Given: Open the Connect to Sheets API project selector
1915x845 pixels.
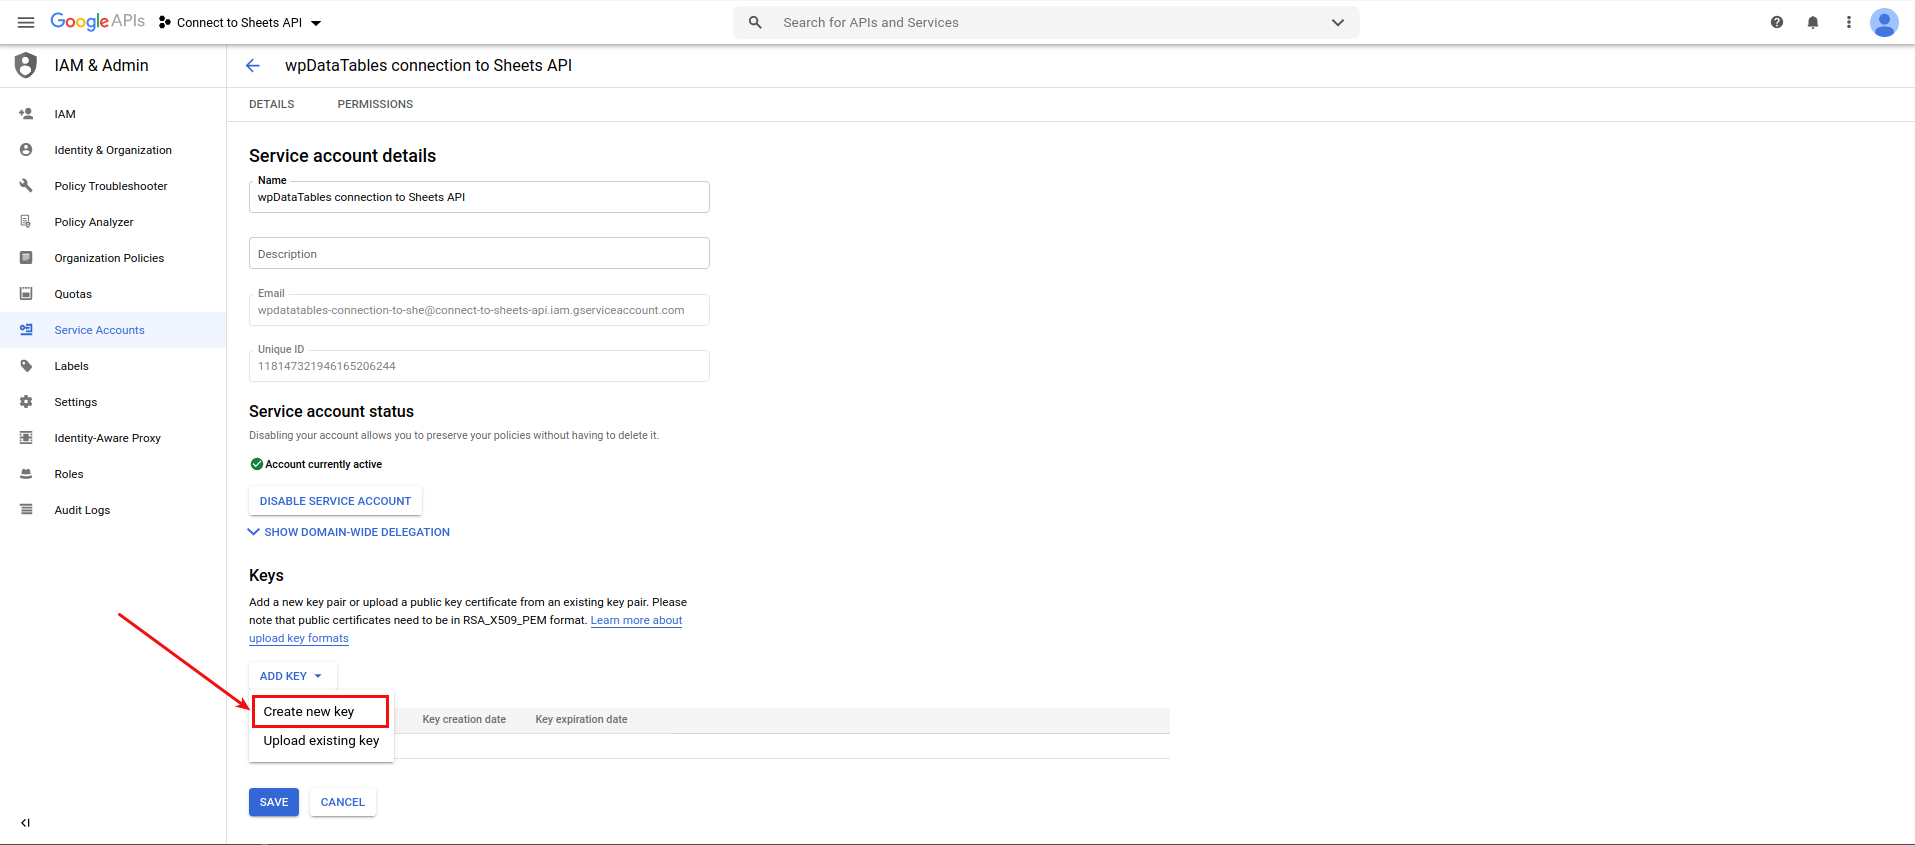Looking at the screenshot, I should 240,22.
